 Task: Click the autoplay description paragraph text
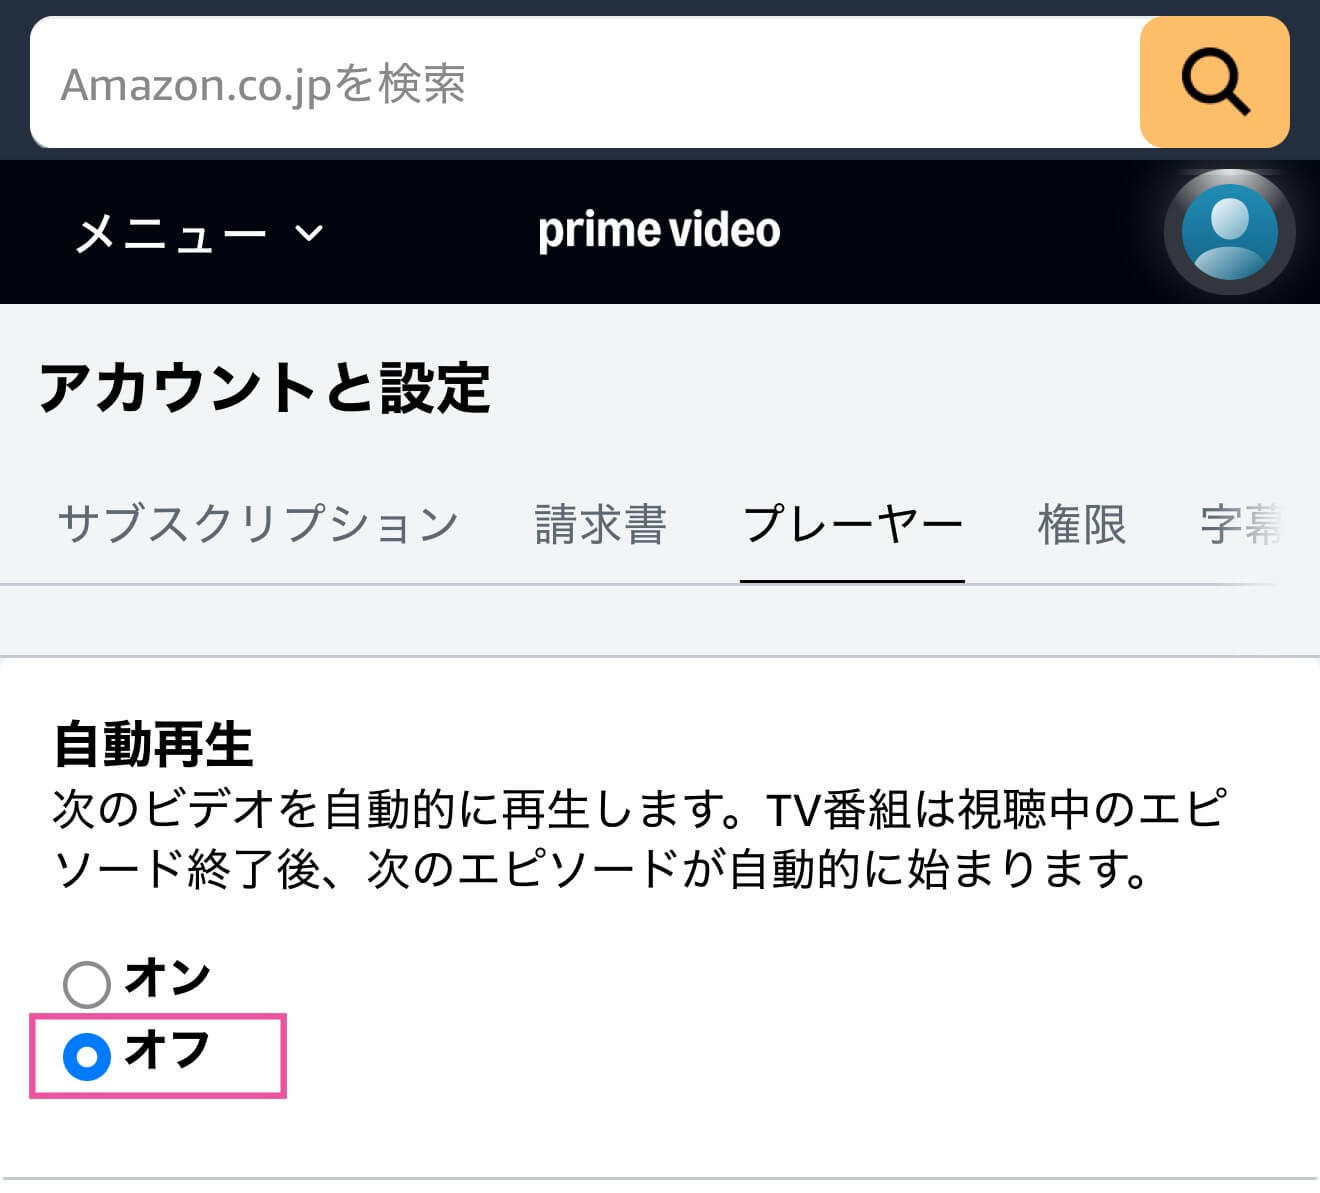point(640,838)
